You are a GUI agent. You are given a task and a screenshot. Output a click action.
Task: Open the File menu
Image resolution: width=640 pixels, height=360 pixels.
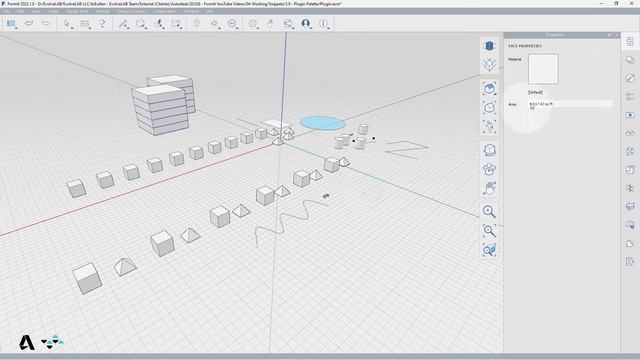pyautogui.click(x=7, y=11)
